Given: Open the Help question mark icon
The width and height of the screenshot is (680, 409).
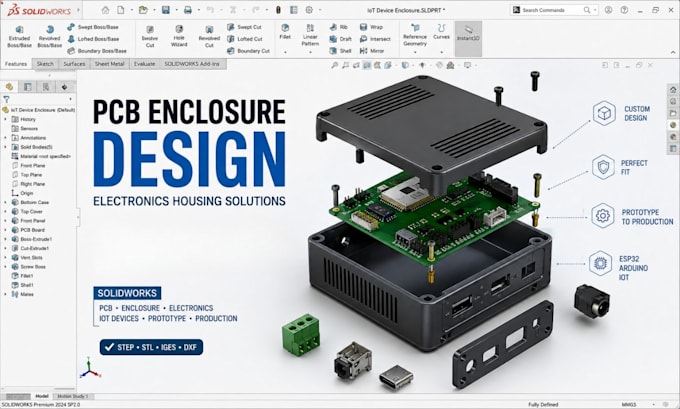Looking at the screenshot, I should (x=624, y=10).
